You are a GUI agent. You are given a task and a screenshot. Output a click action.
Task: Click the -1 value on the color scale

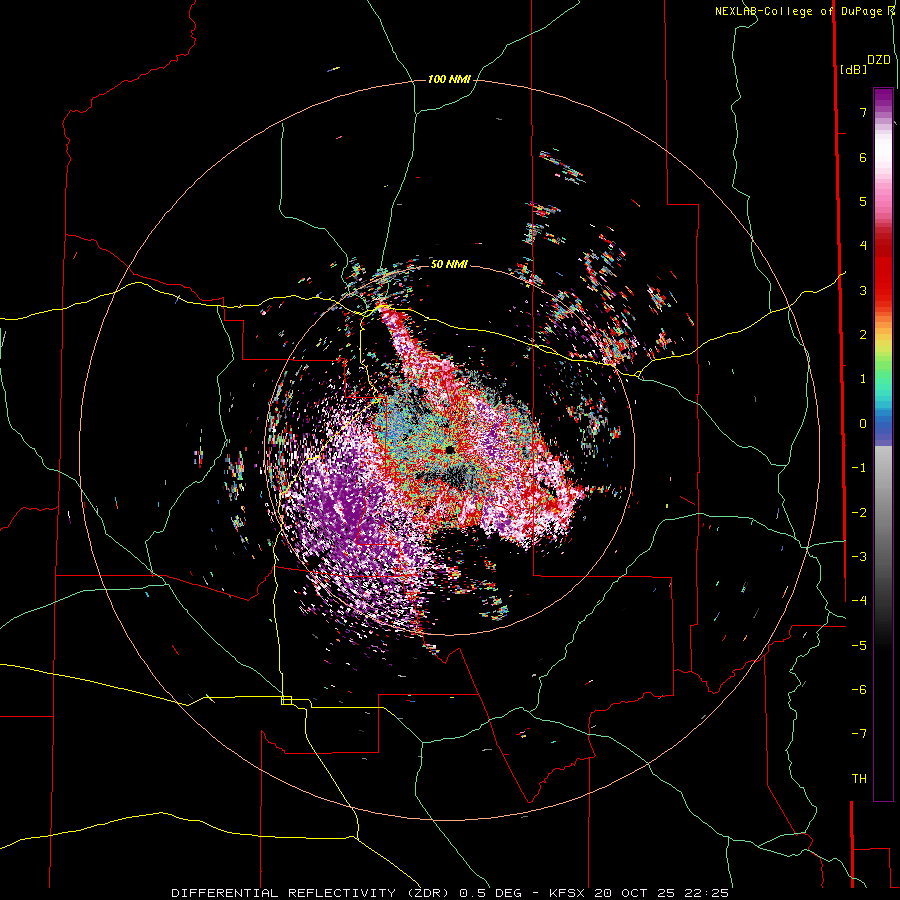point(859,468)
